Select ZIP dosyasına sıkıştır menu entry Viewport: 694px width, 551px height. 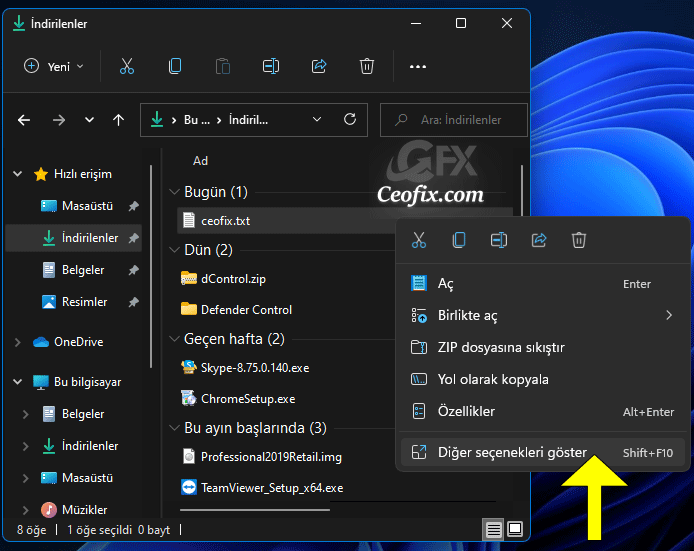[543, 347]
